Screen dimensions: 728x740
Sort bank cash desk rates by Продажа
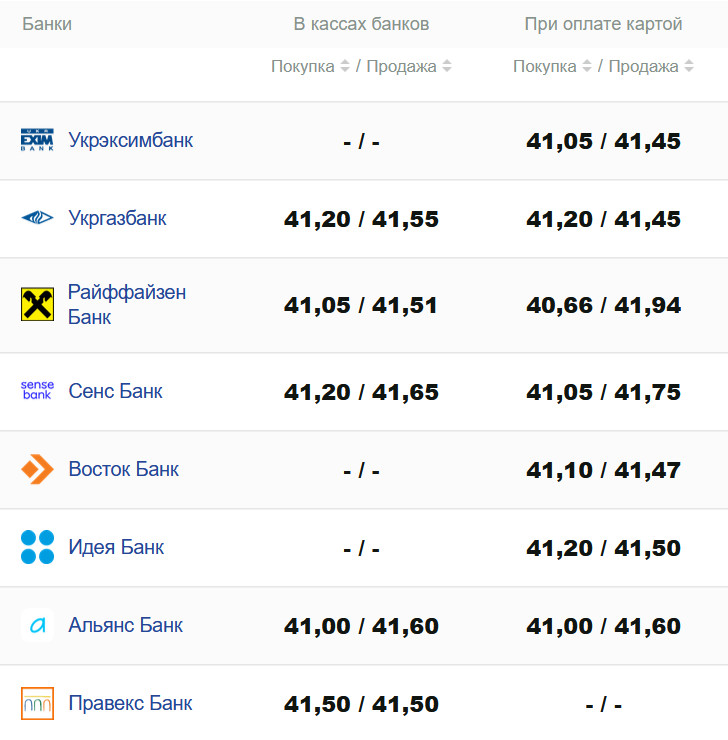[409, 67]
